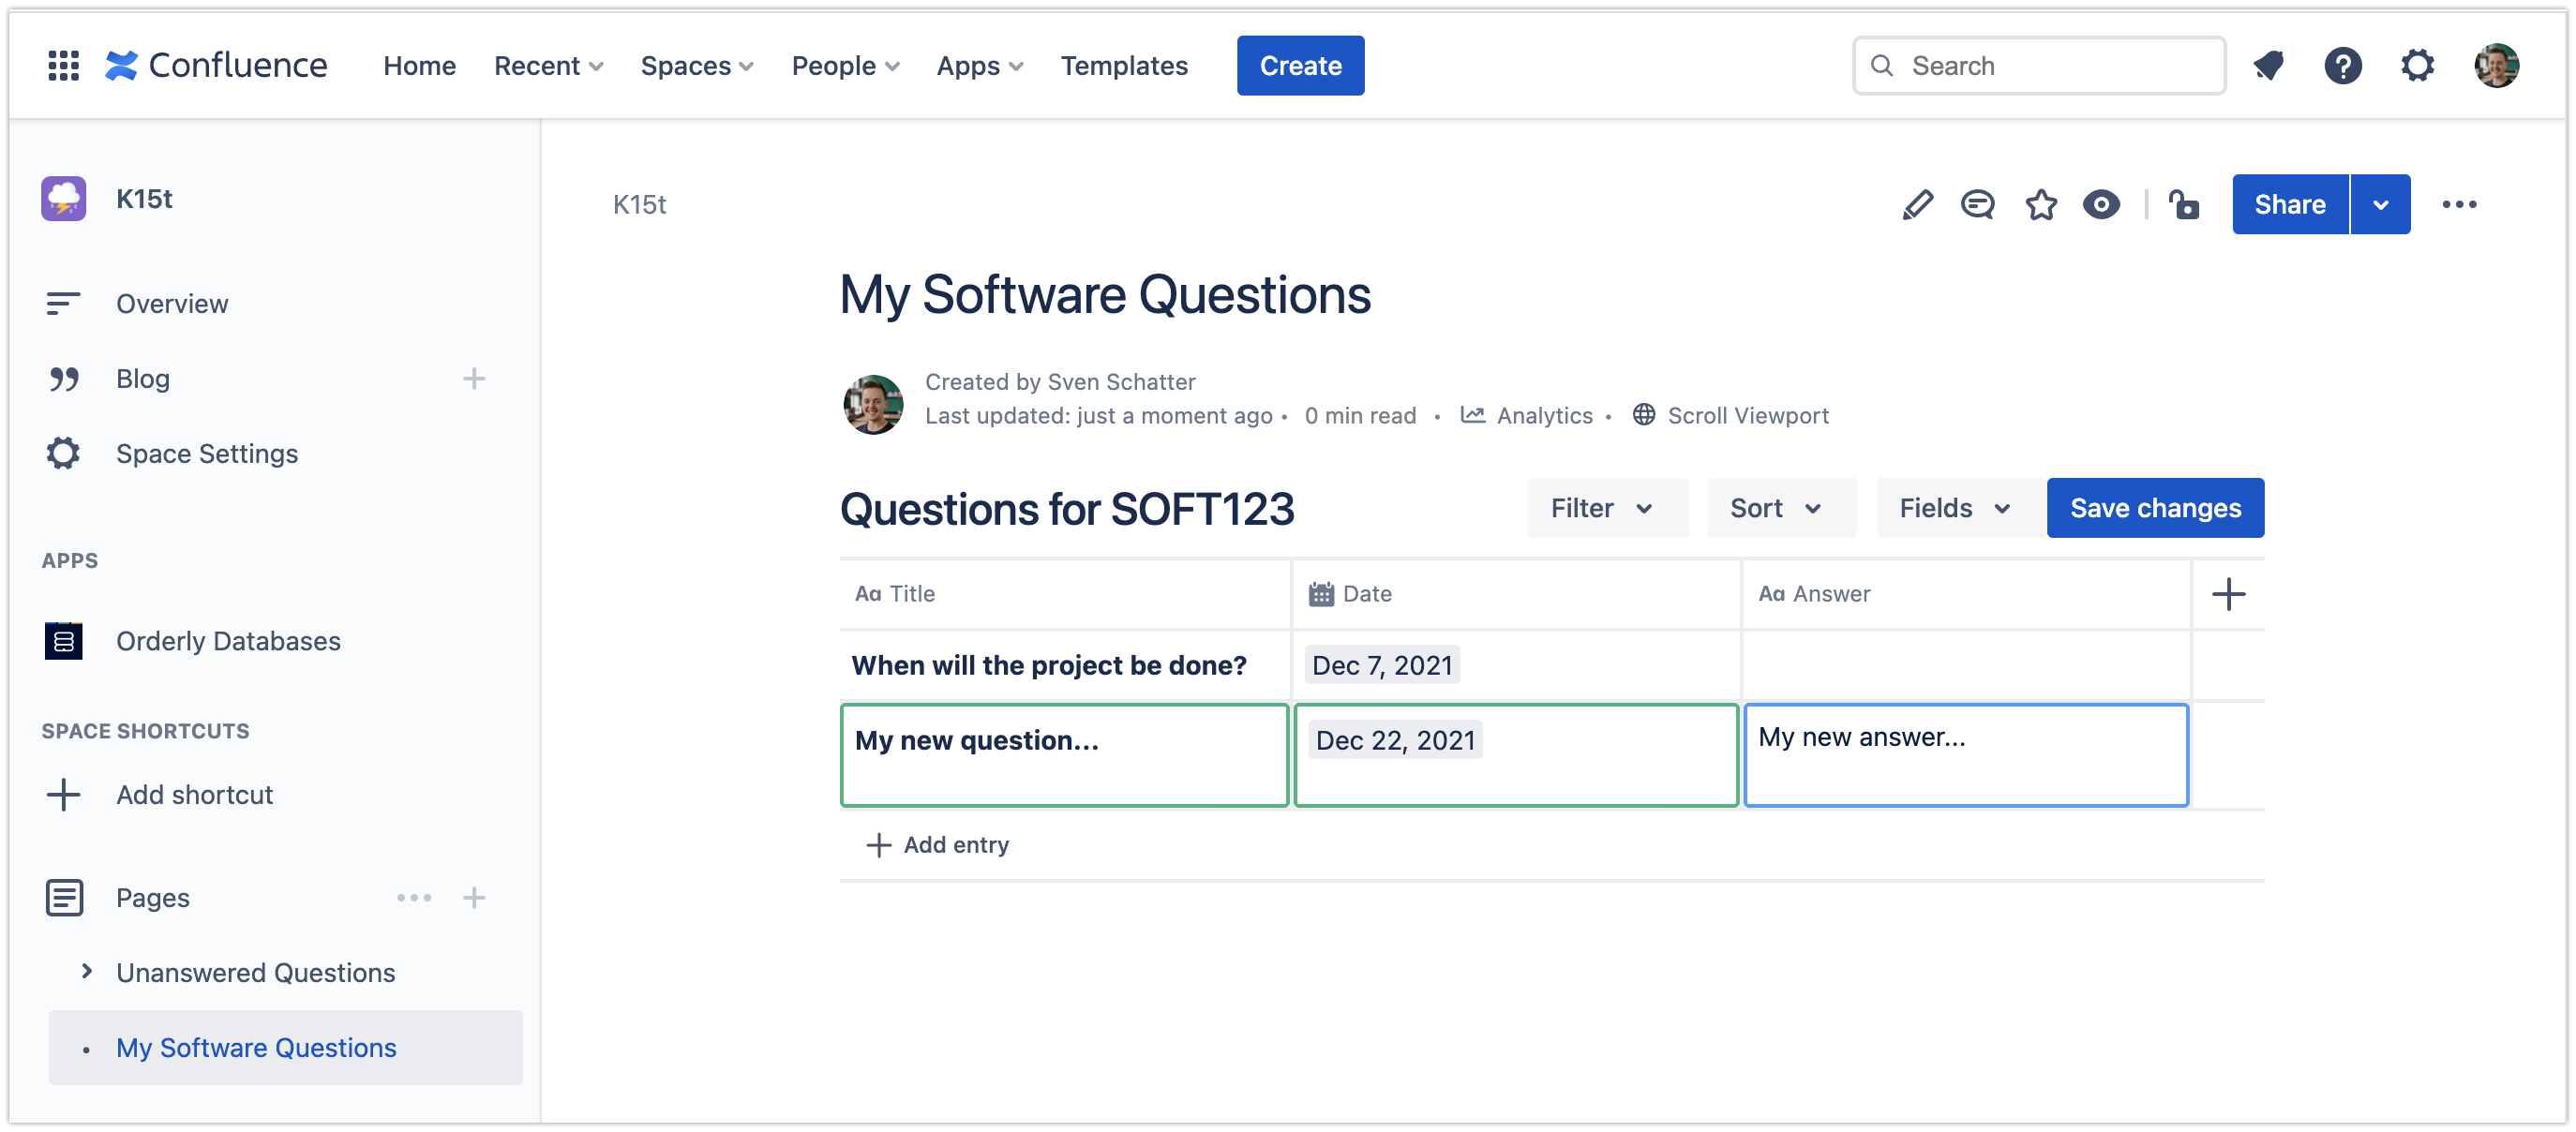This screenshot has height=1132, width=2576.
Task: Expand the Unanswered Questions page
Action: click(x=86, y=971)
